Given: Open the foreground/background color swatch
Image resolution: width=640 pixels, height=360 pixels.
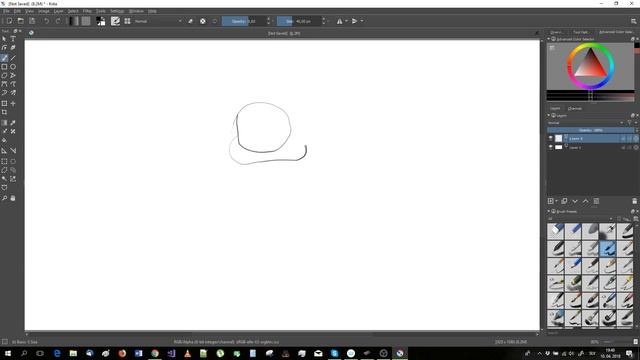Looking at the screenshot, I should coord(100,21).
